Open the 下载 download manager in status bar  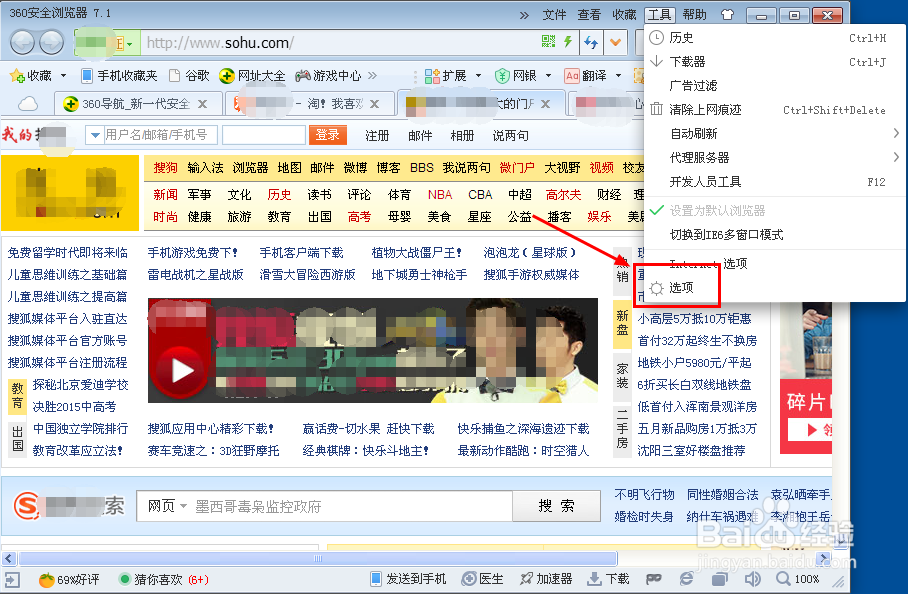click(x=609, y=579)
